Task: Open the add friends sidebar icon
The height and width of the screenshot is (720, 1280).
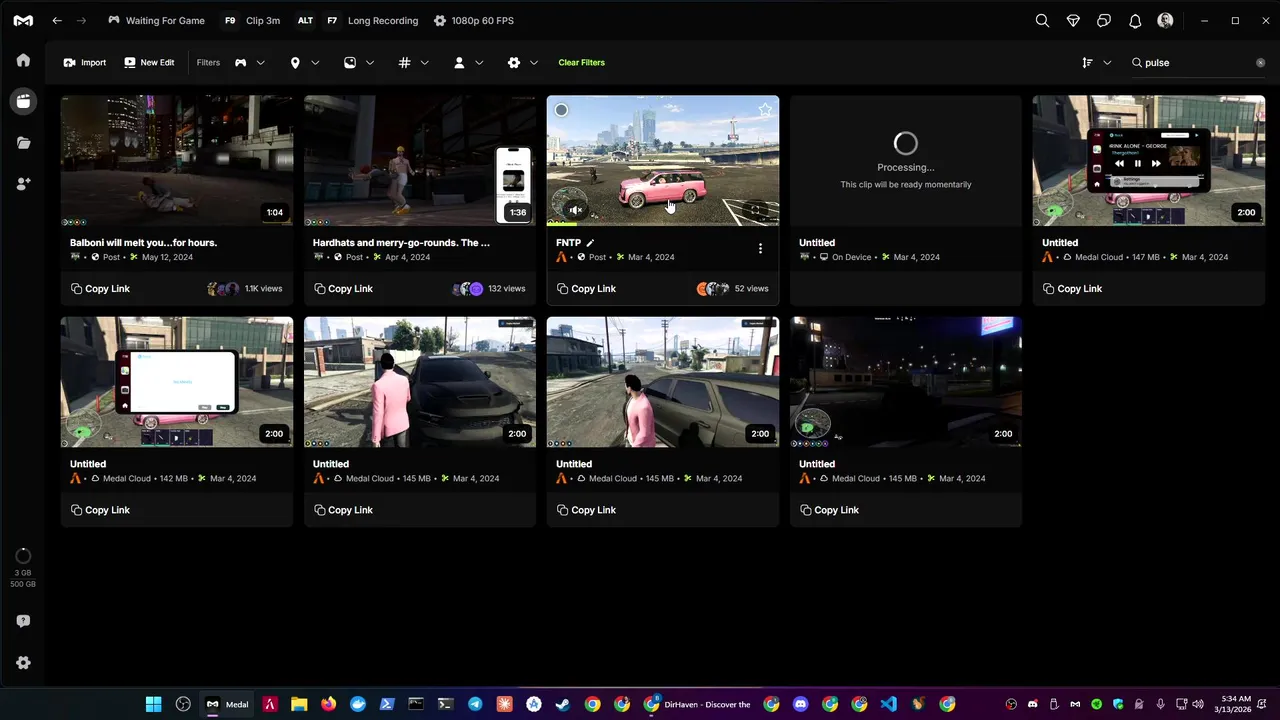Action: [23, 184]
